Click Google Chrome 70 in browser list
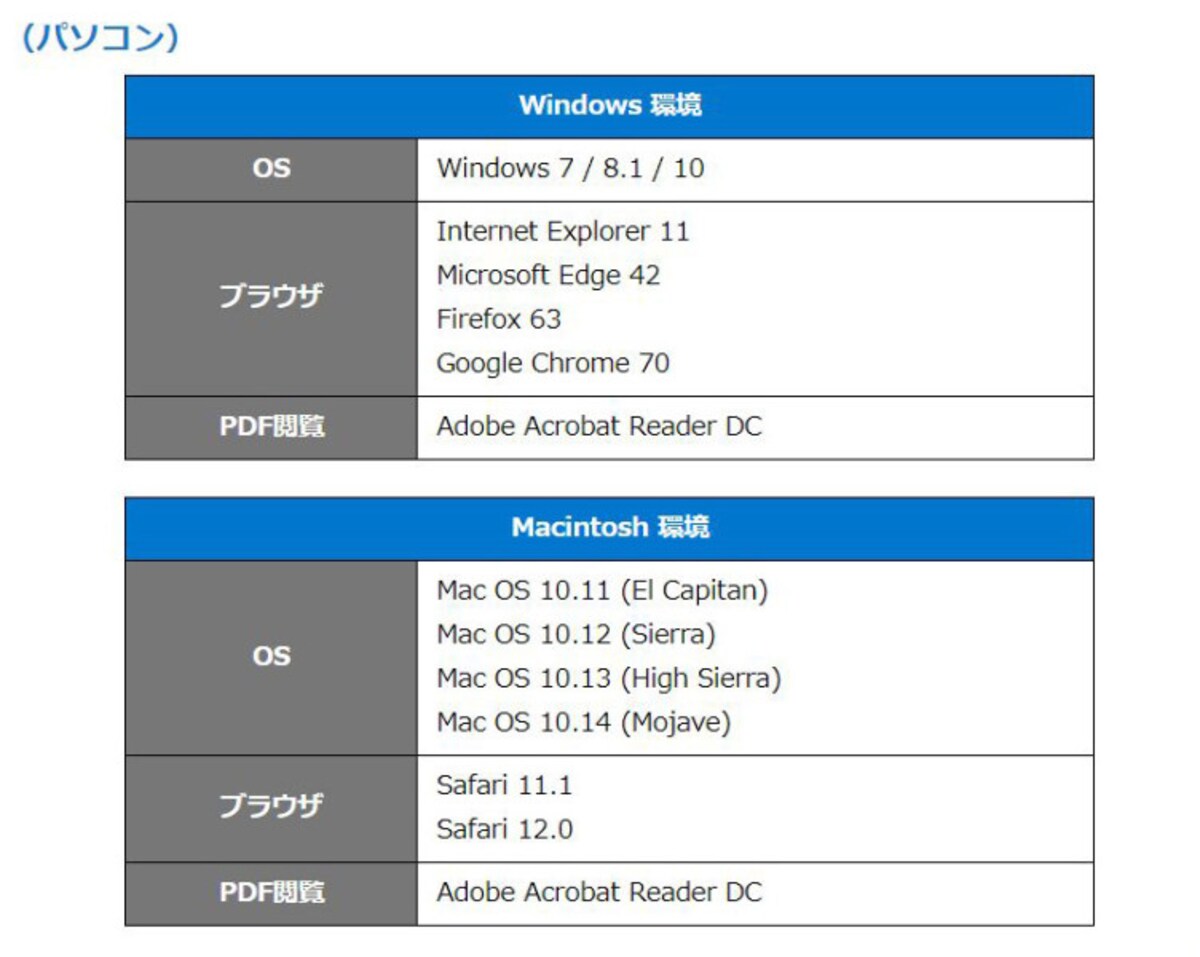This screenshot has width=1200, height=957. pyautogui.click(x=553, y=363)
